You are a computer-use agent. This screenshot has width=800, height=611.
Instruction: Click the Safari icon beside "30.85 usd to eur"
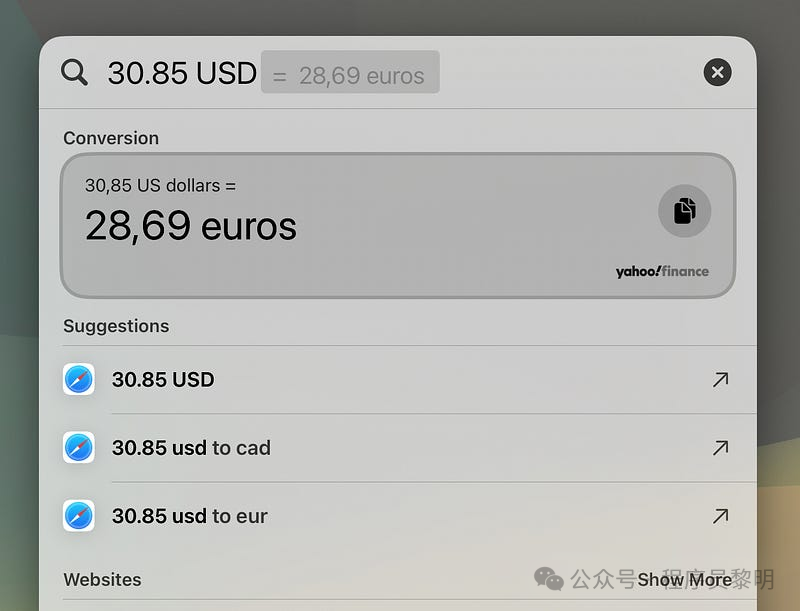[79, 516]
